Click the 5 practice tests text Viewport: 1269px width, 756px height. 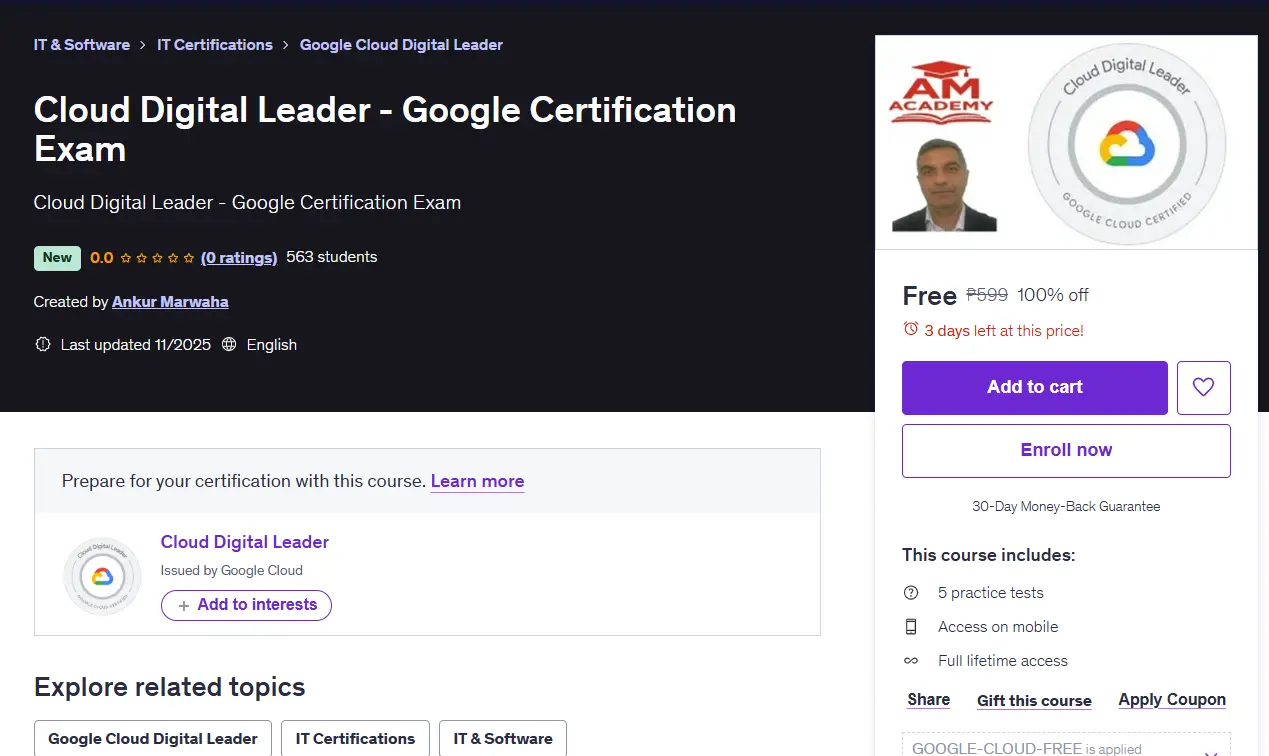pyautogui.click(x=990, y=593)
